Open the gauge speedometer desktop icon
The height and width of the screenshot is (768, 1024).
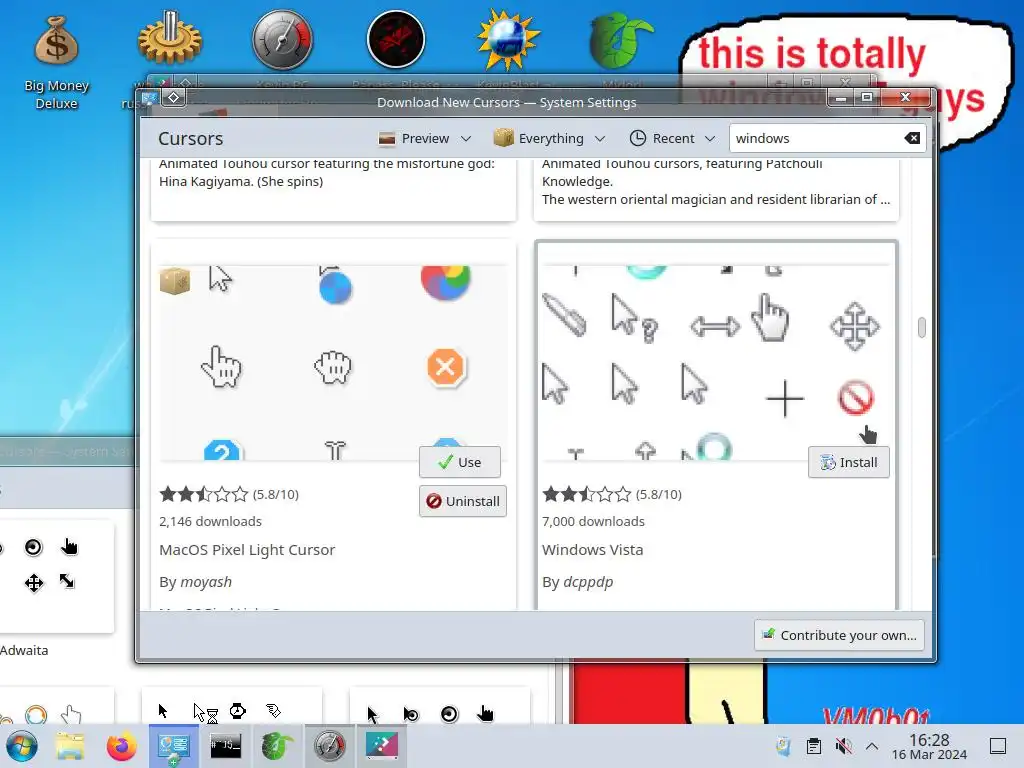(x=283, y=39)
